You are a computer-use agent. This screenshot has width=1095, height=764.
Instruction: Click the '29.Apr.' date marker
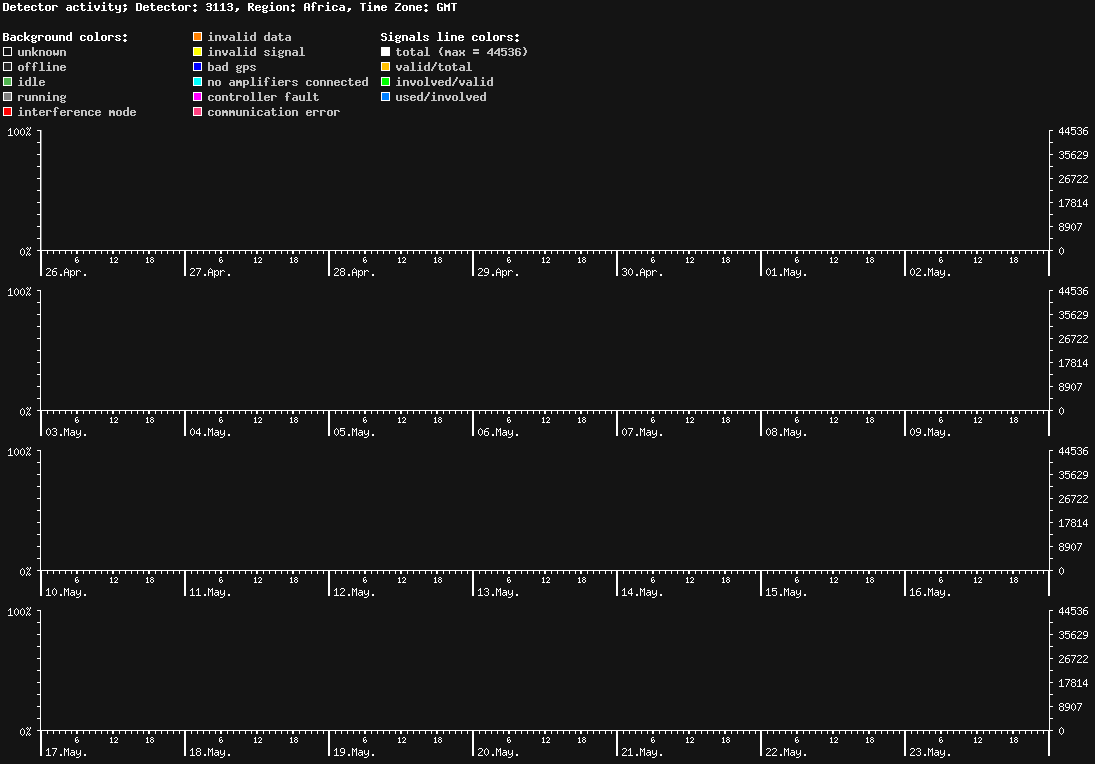499,272
